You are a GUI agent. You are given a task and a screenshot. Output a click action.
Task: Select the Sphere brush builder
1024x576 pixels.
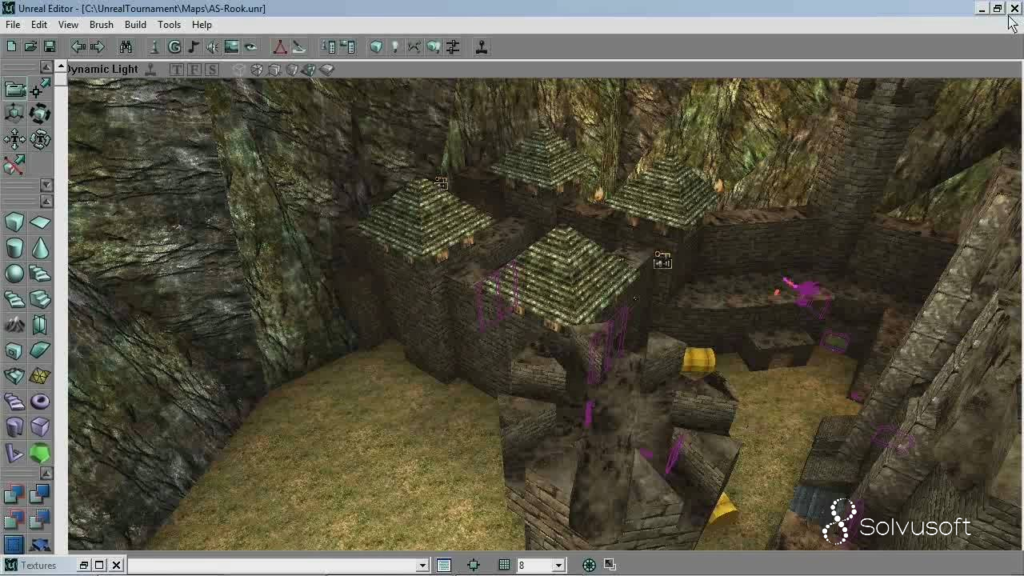(x=14, y=273)
